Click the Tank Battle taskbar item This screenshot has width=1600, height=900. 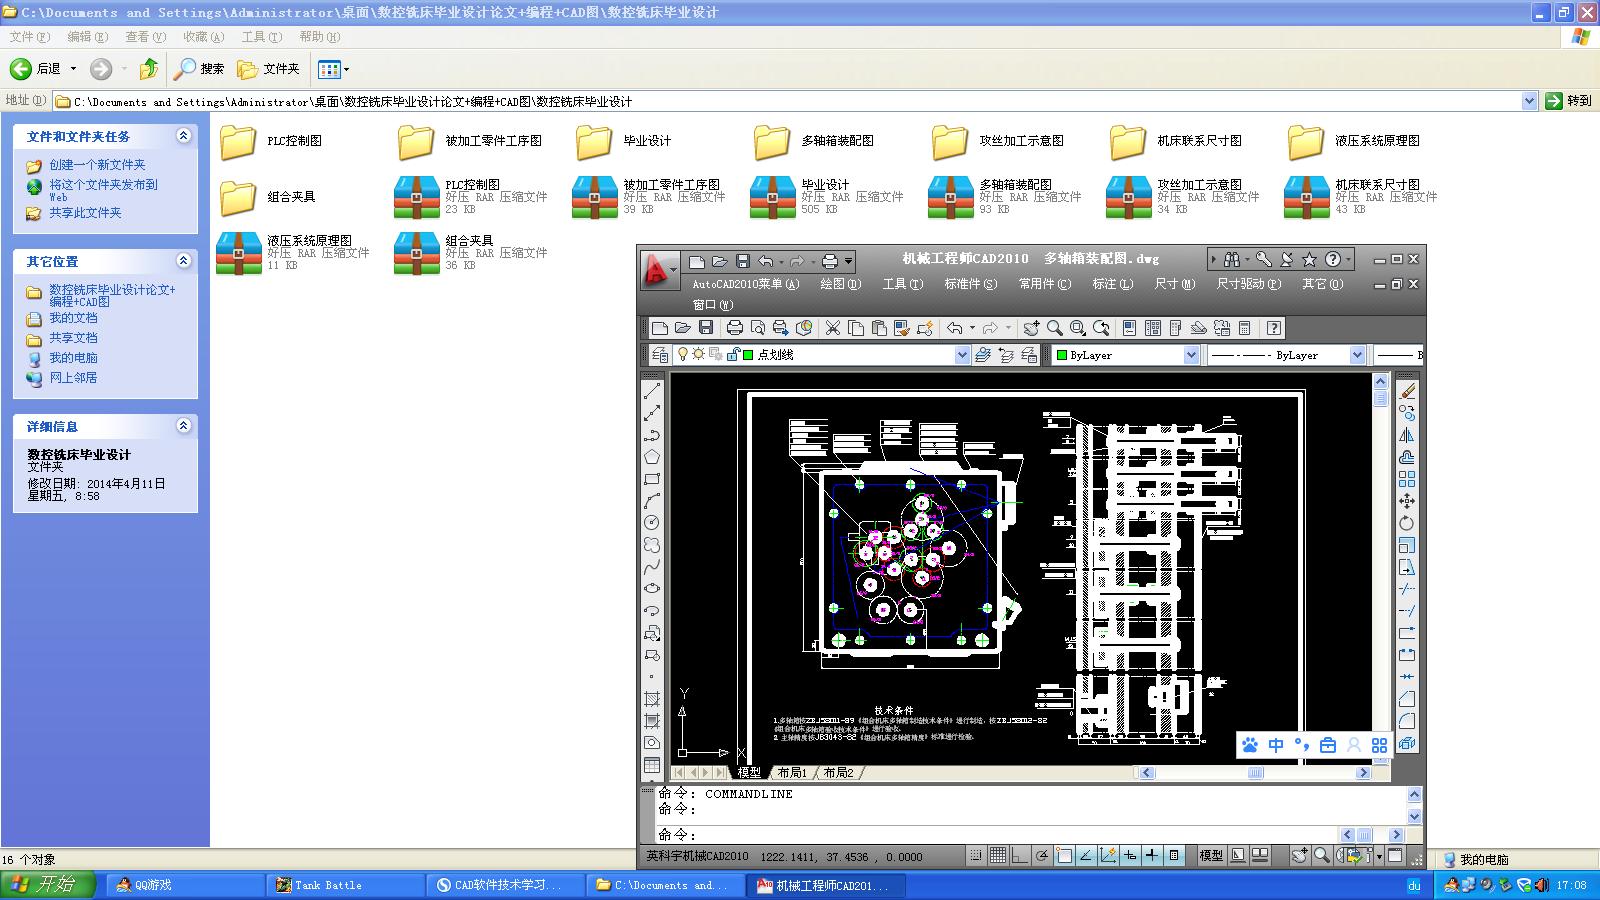330,885
